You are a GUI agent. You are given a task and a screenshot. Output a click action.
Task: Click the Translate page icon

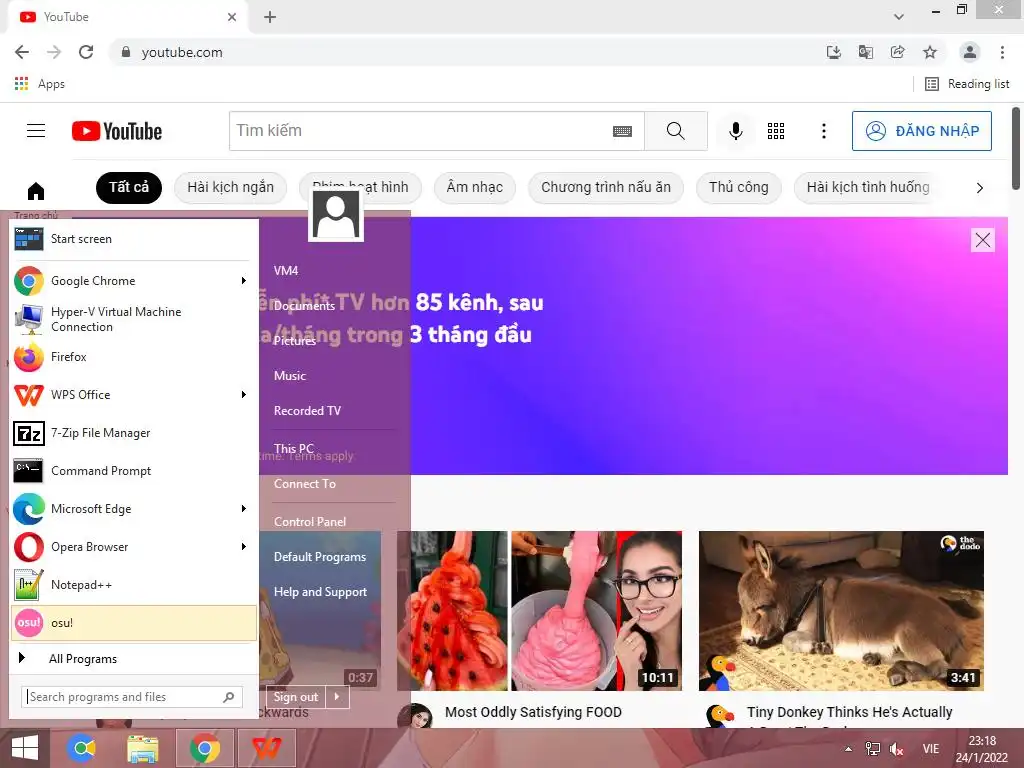click(x=866, y=52)
